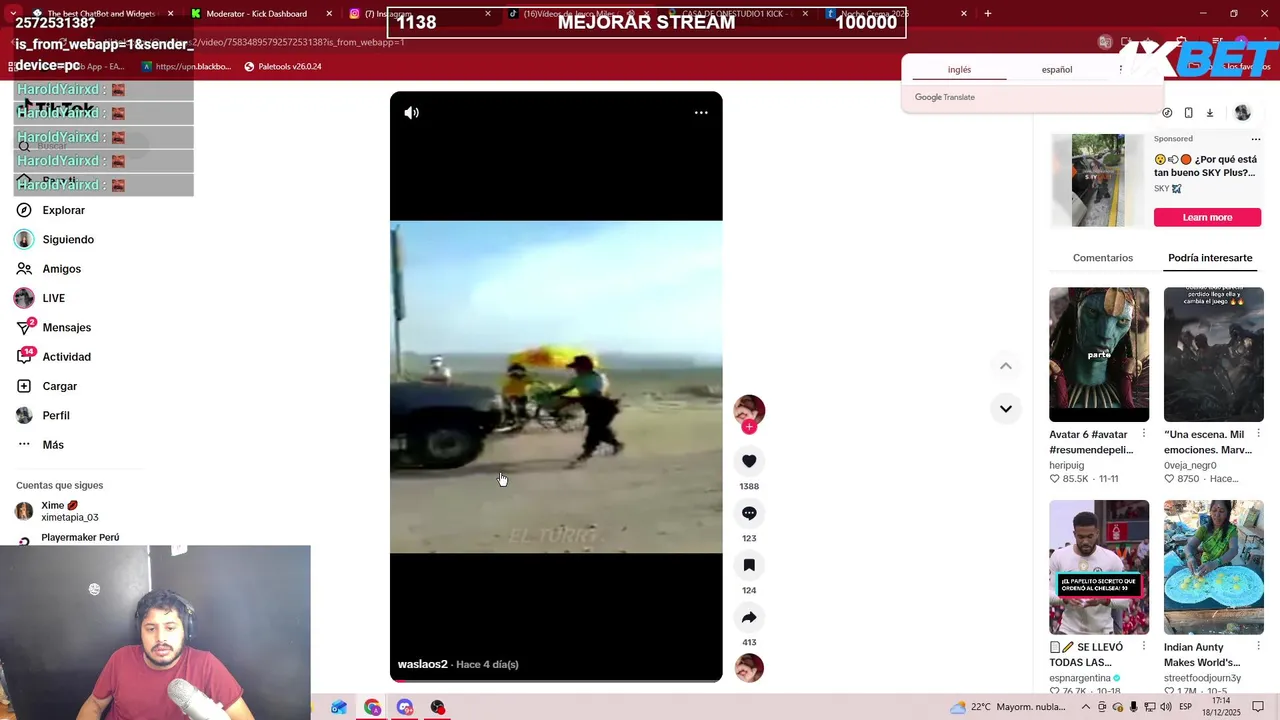Open Perfil in sidebar
1280x720 pixels.
coord(56,415)
